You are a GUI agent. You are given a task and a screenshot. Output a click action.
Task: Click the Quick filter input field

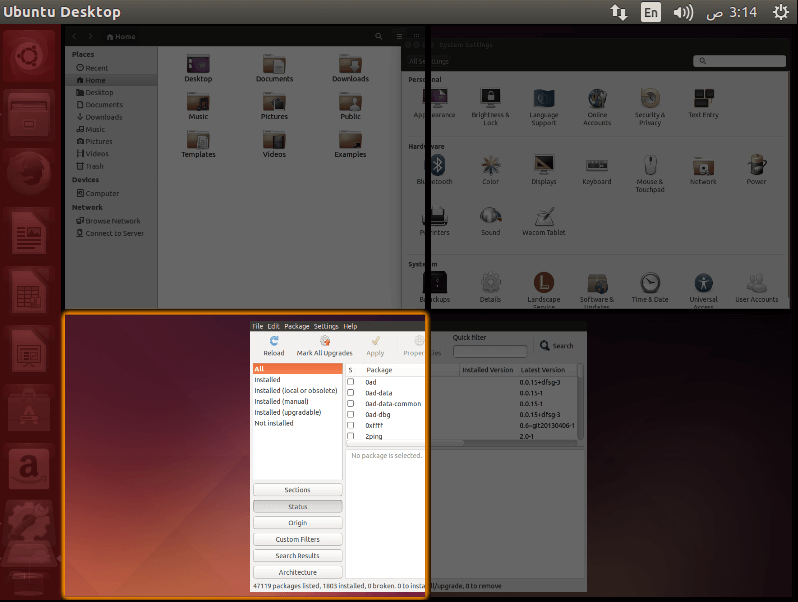pos(490,351)
